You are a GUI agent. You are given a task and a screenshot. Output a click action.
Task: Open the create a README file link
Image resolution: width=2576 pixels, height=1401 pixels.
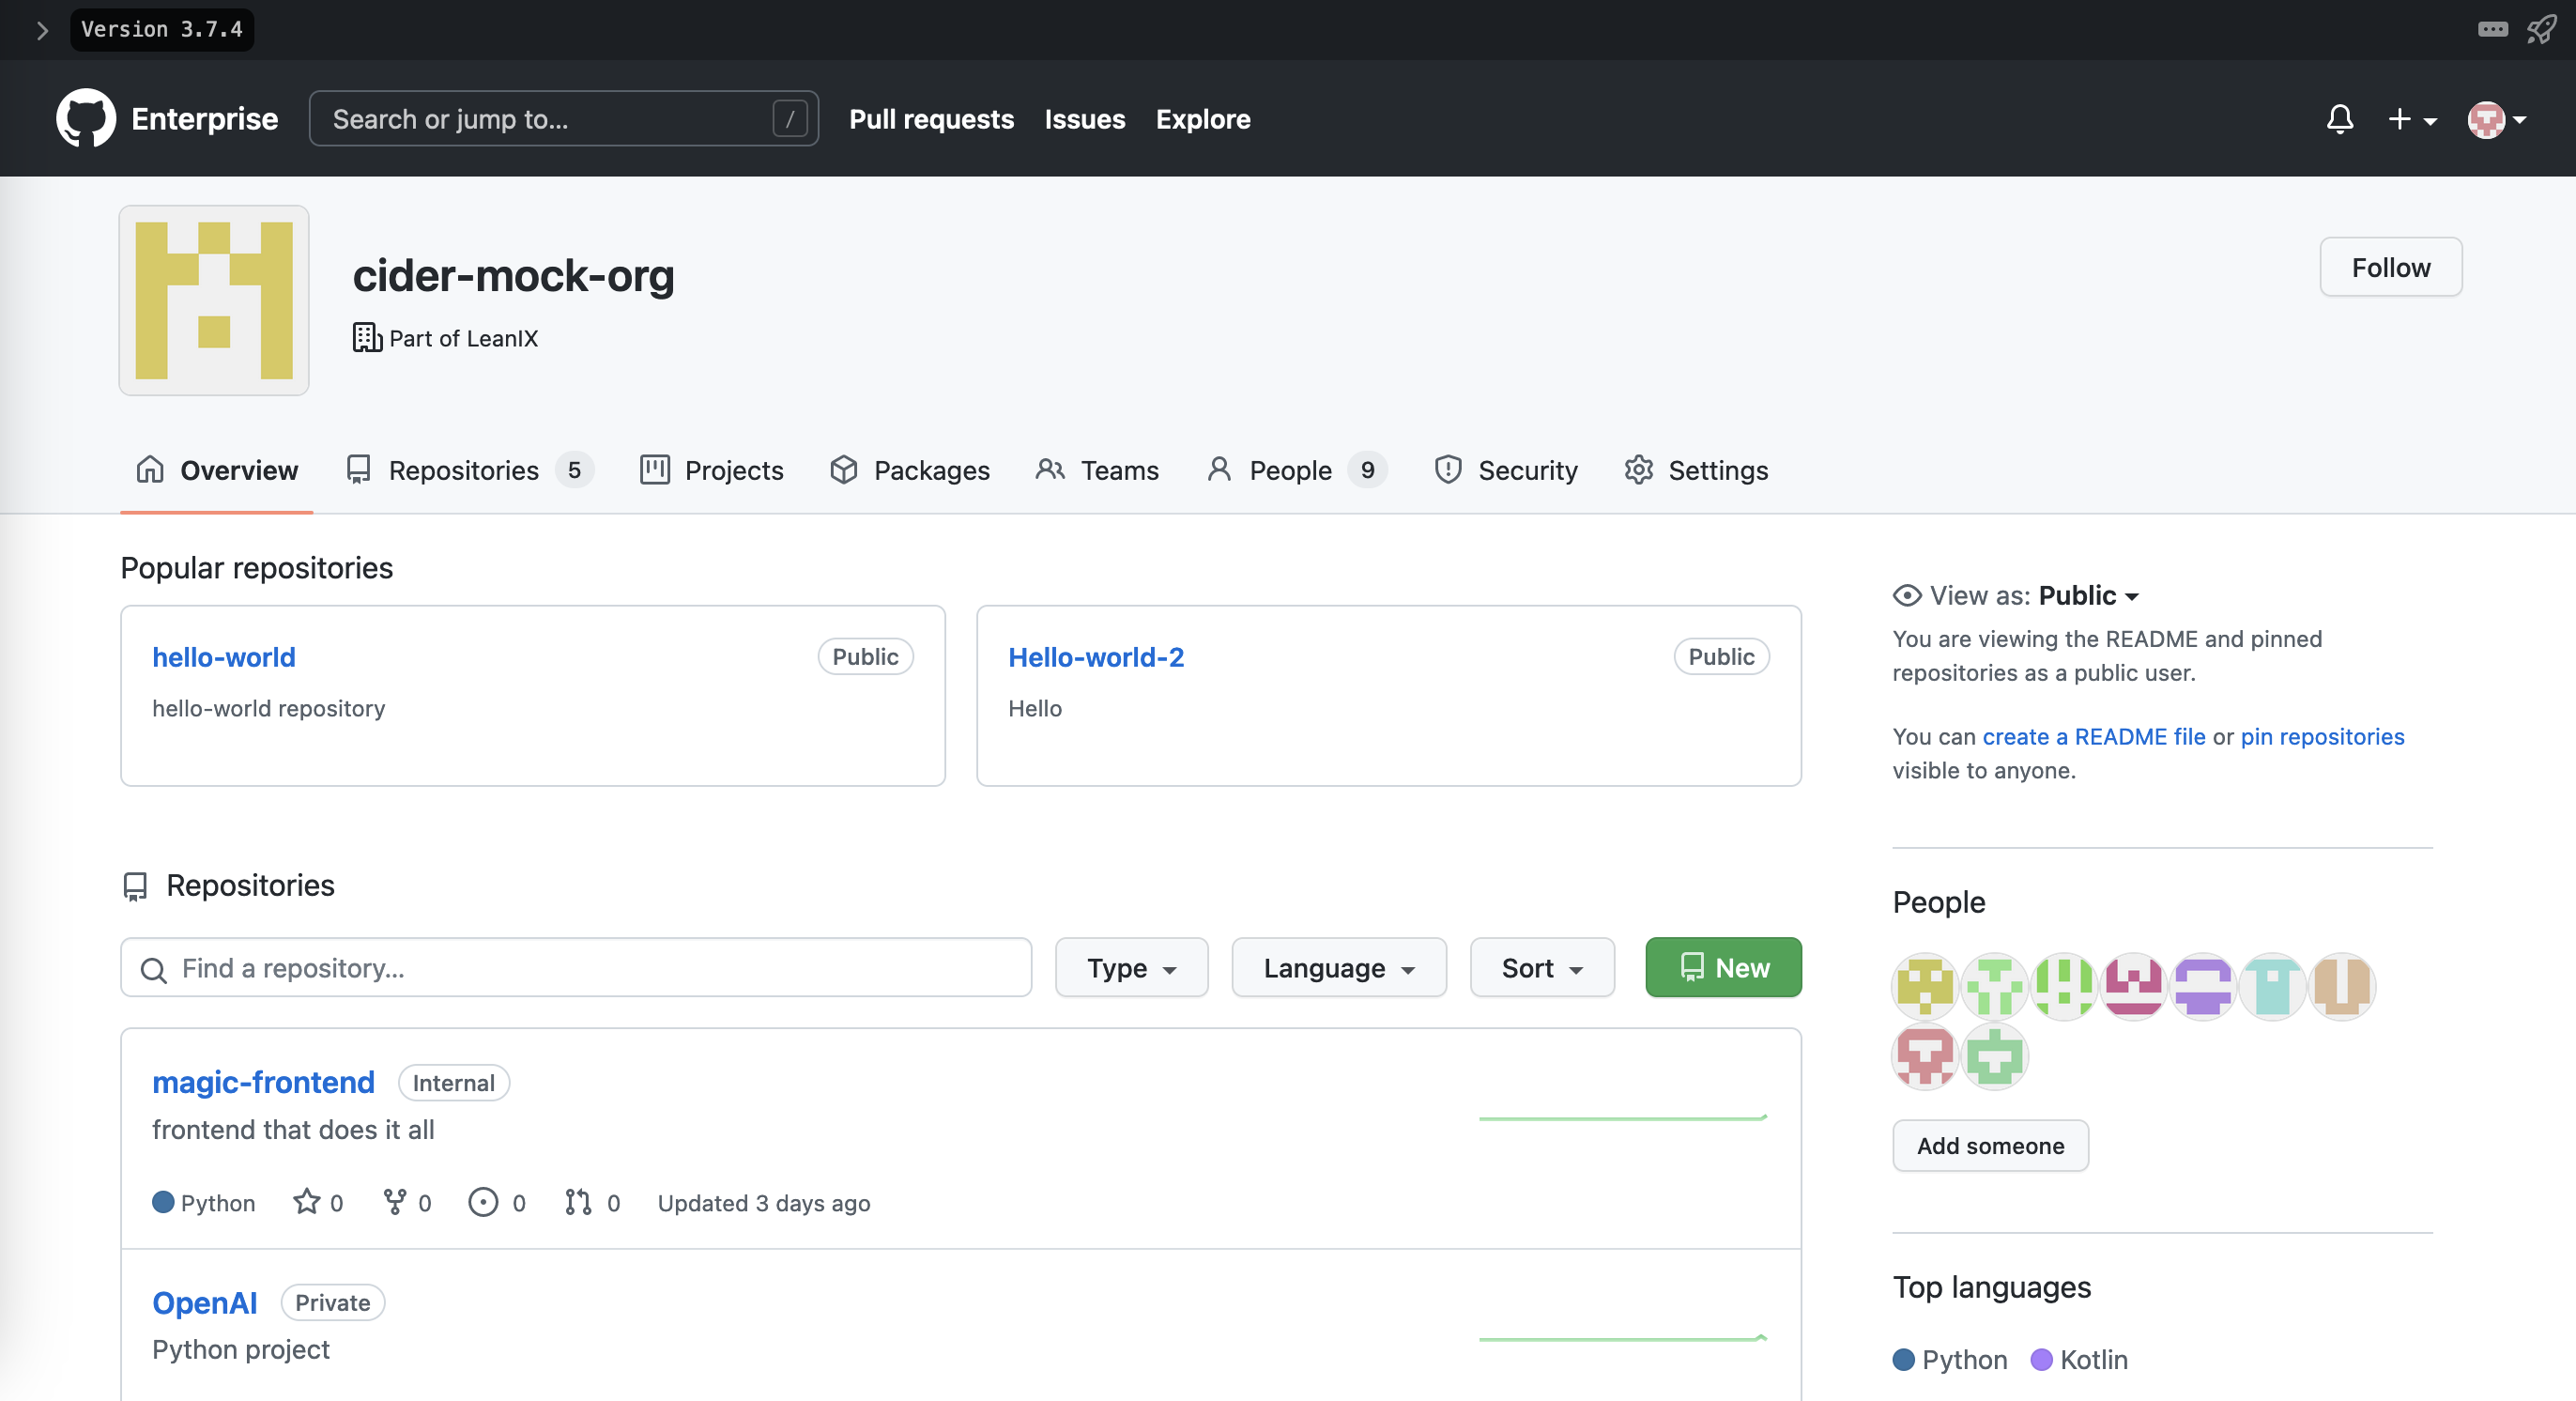point(2093,736)
